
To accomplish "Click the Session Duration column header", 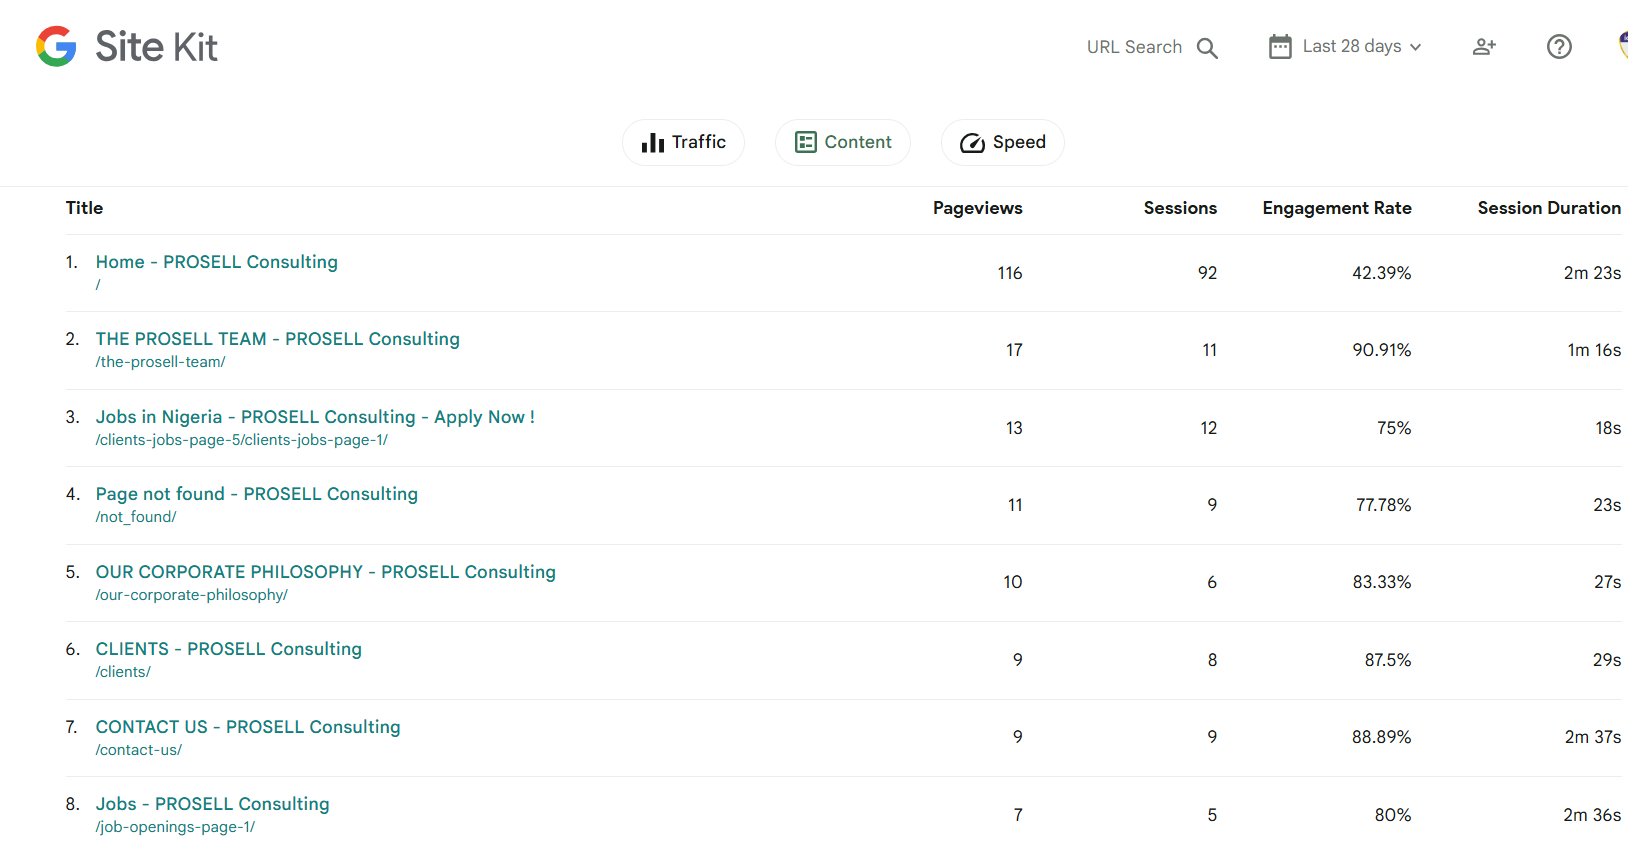I will pos(1549,208).
